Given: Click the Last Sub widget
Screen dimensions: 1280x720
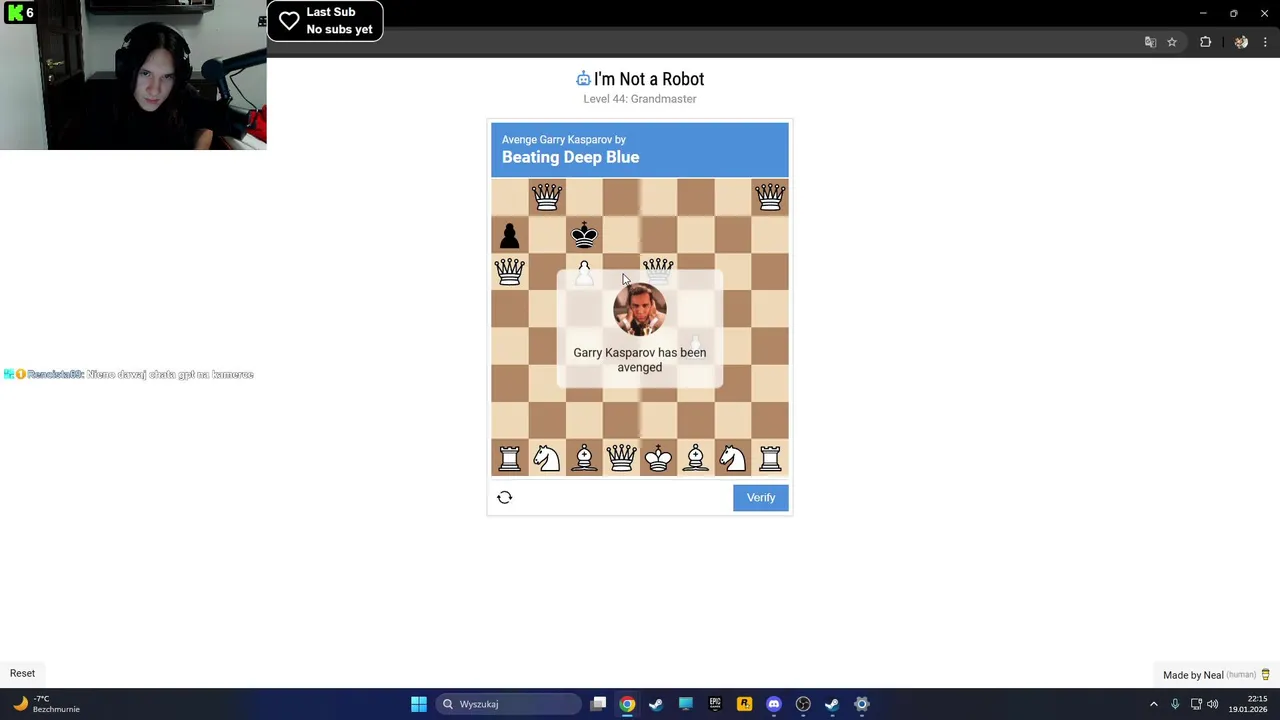Looking at the screenshot, I should (x=325, y=21).
